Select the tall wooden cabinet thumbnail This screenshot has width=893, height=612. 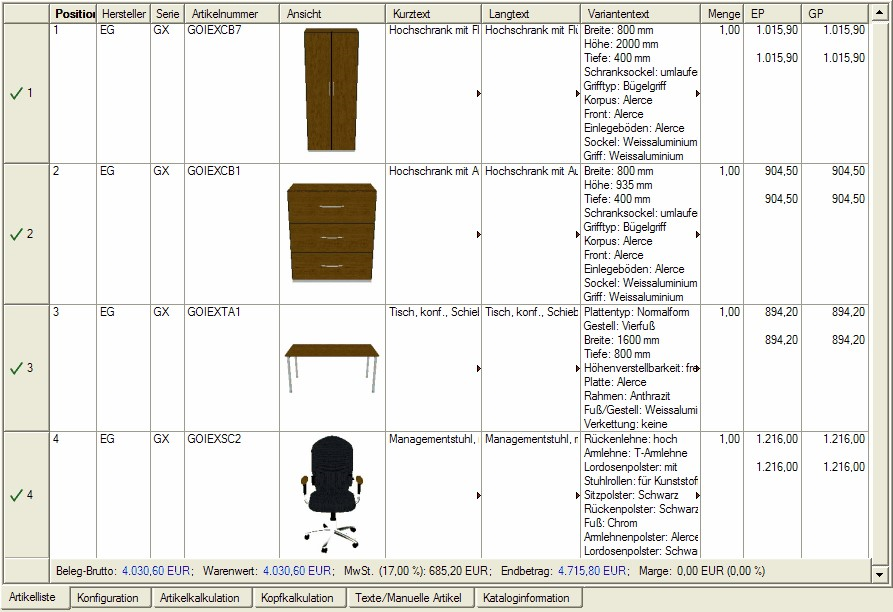(x=331, y=90)
